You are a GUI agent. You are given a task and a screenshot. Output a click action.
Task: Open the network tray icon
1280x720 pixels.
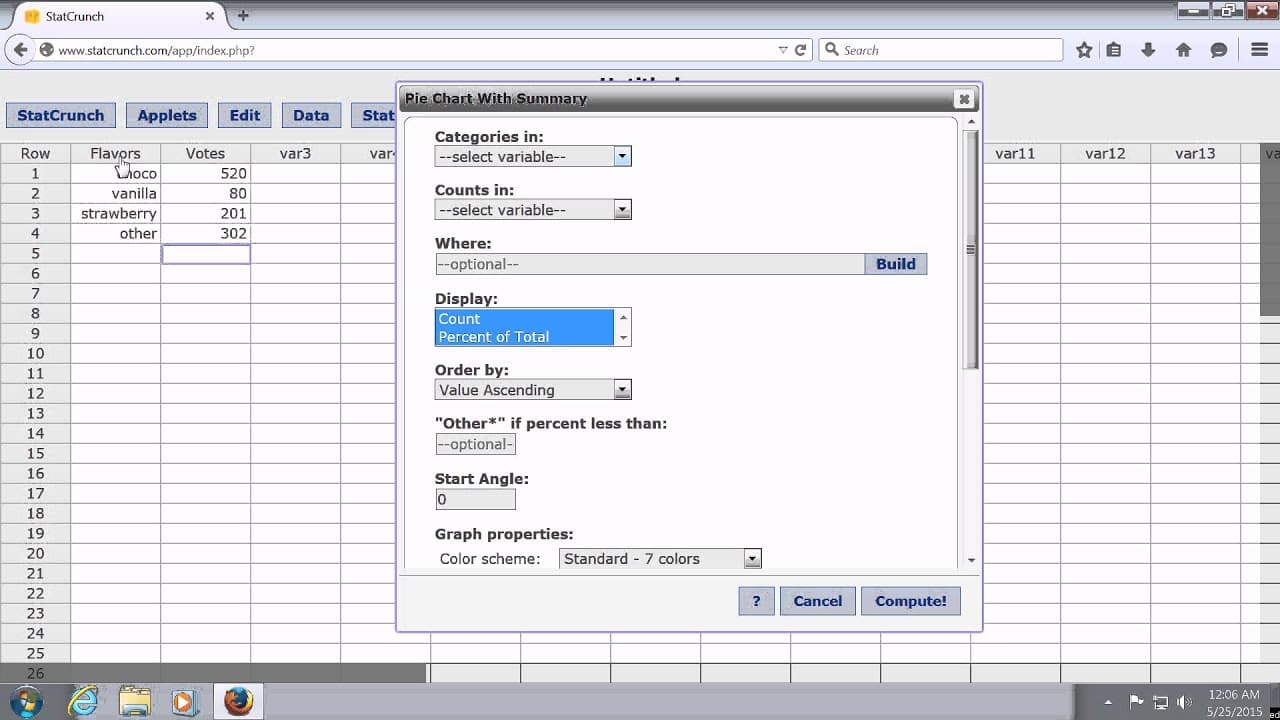tap(1160, 702)
